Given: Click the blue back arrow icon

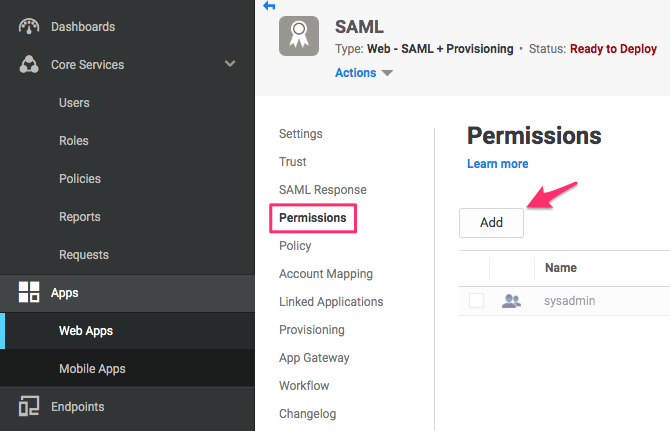Looking at the screenshot, I should (268, 6).
